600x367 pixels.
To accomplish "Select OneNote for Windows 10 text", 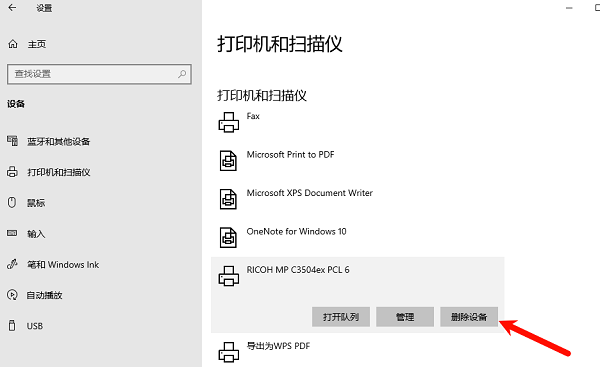I will pyautogui.click(x=297, y=232).
